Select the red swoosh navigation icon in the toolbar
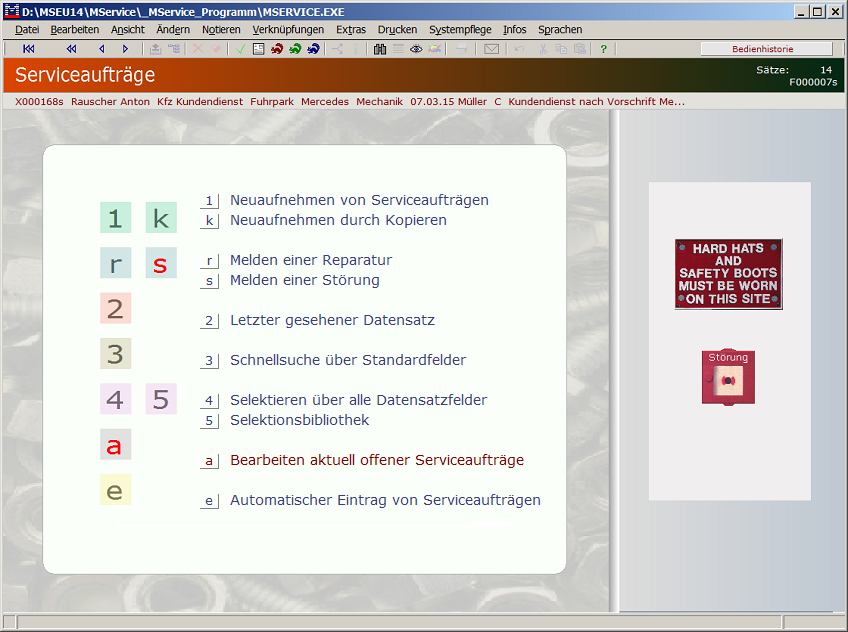The width and height of the screenshot is (848, 632). [275, 48]
